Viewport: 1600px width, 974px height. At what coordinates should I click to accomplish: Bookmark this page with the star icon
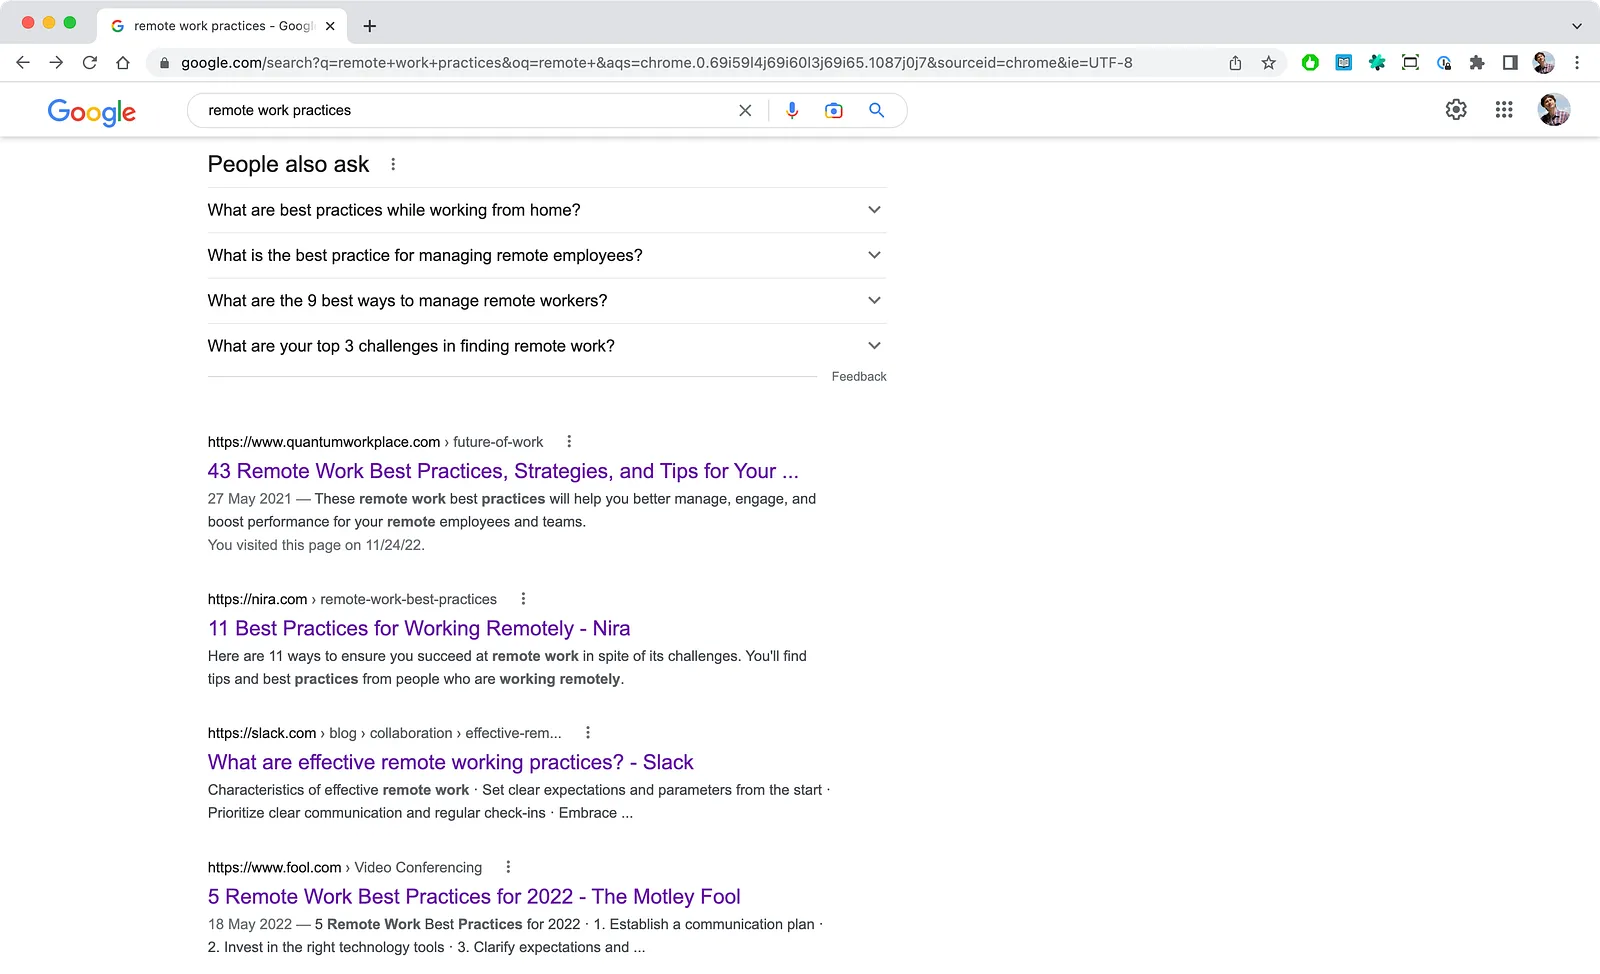point(1269,63)
